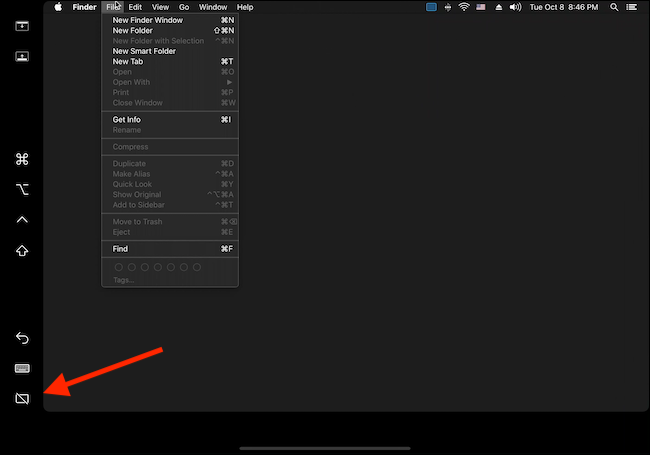The width and height of the screenshot is (650, 455).
Task: Open the Go menu
Action: [184, 7]
